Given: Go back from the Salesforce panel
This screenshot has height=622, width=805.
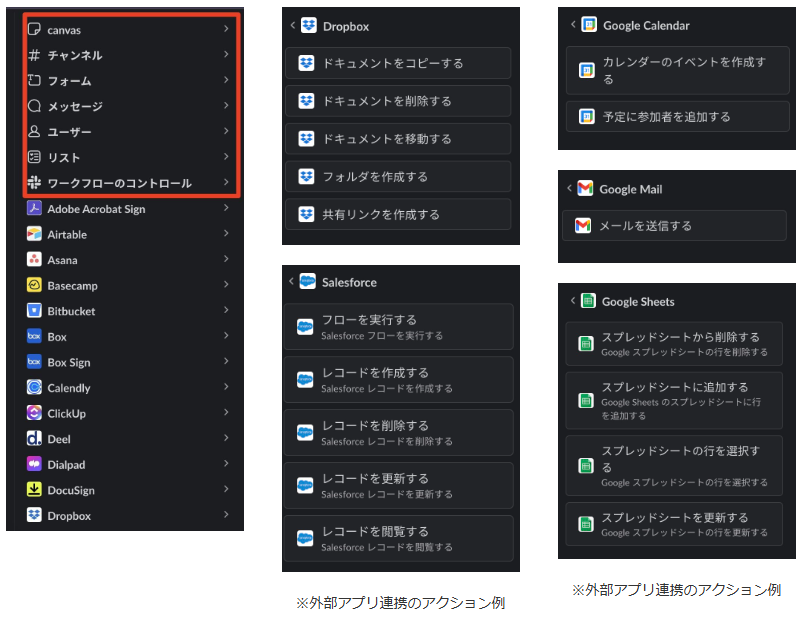Looking at the screenshot, I should click(292, 281).
